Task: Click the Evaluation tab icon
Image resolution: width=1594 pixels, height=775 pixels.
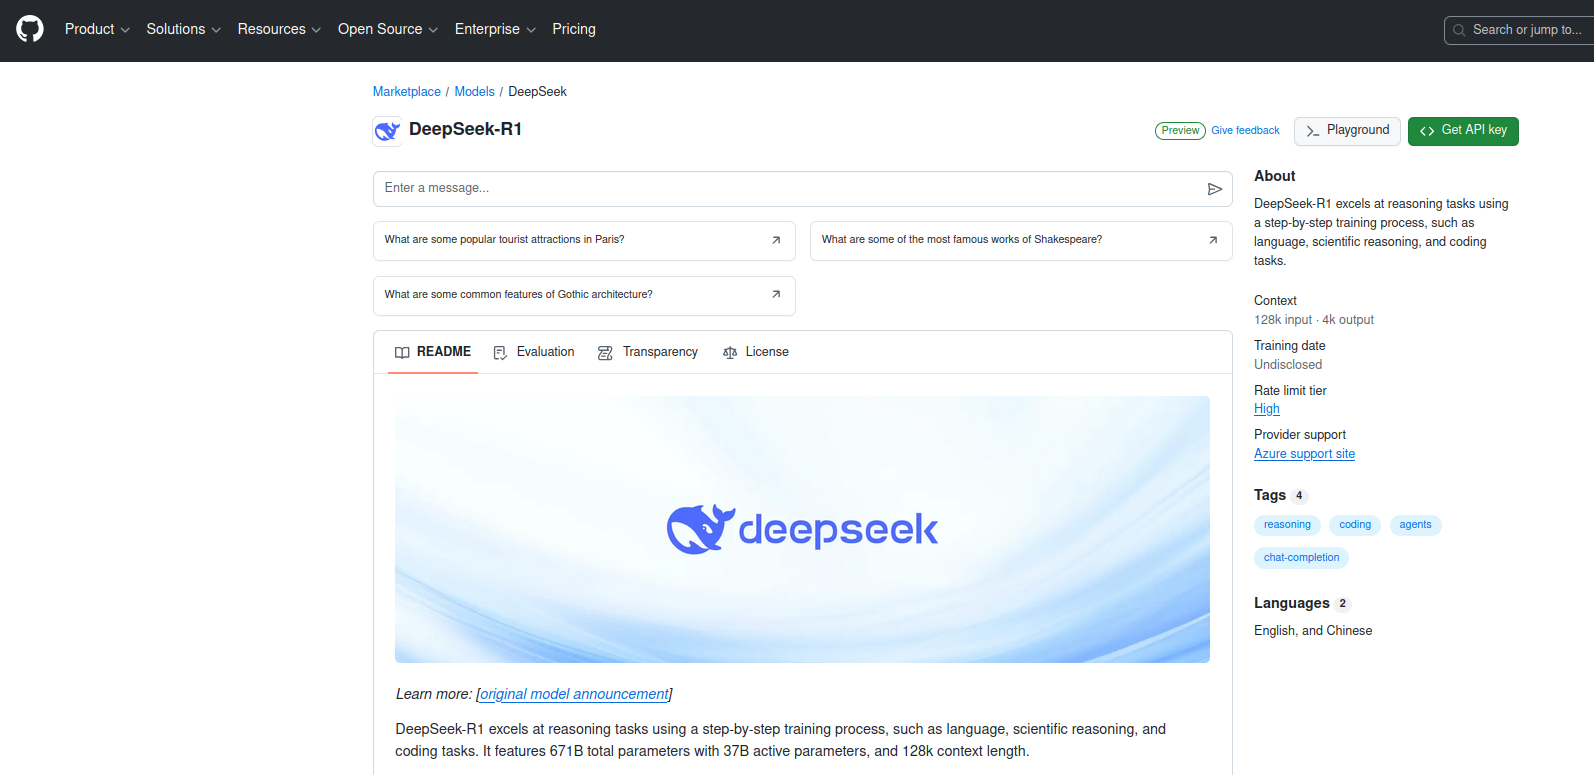Action: [500, 353]
